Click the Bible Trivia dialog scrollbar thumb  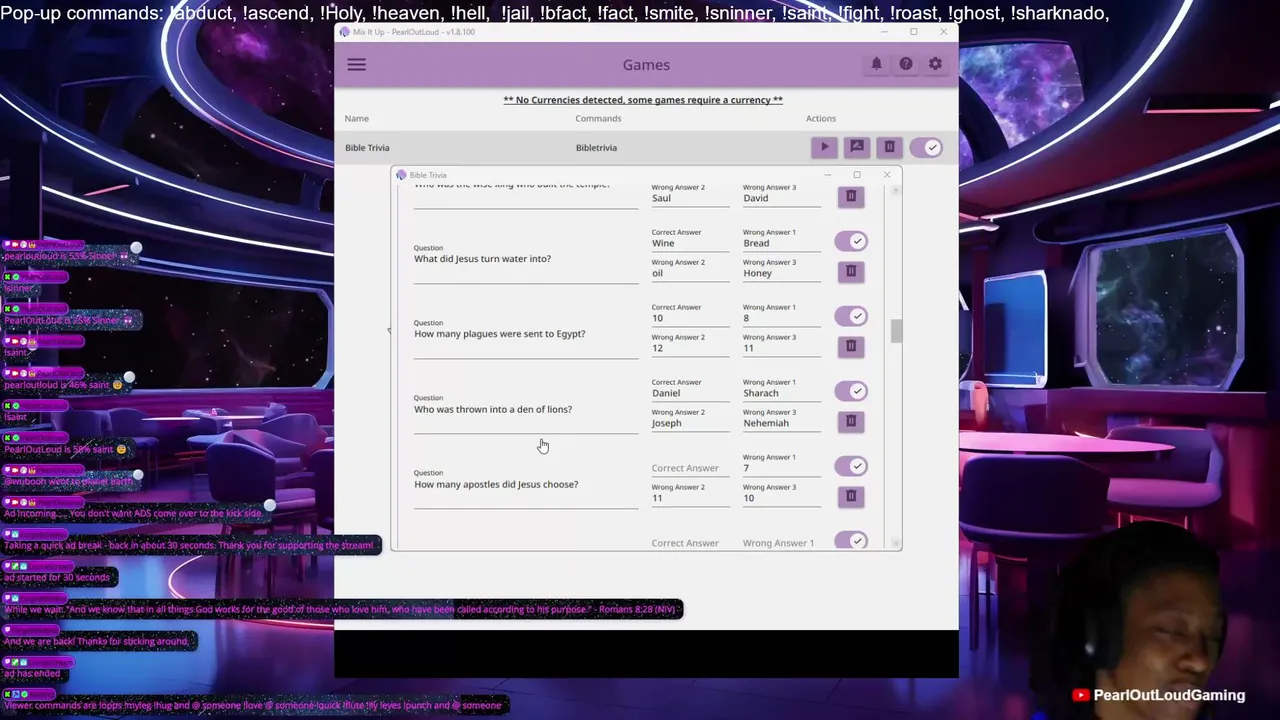click(896, 331)
